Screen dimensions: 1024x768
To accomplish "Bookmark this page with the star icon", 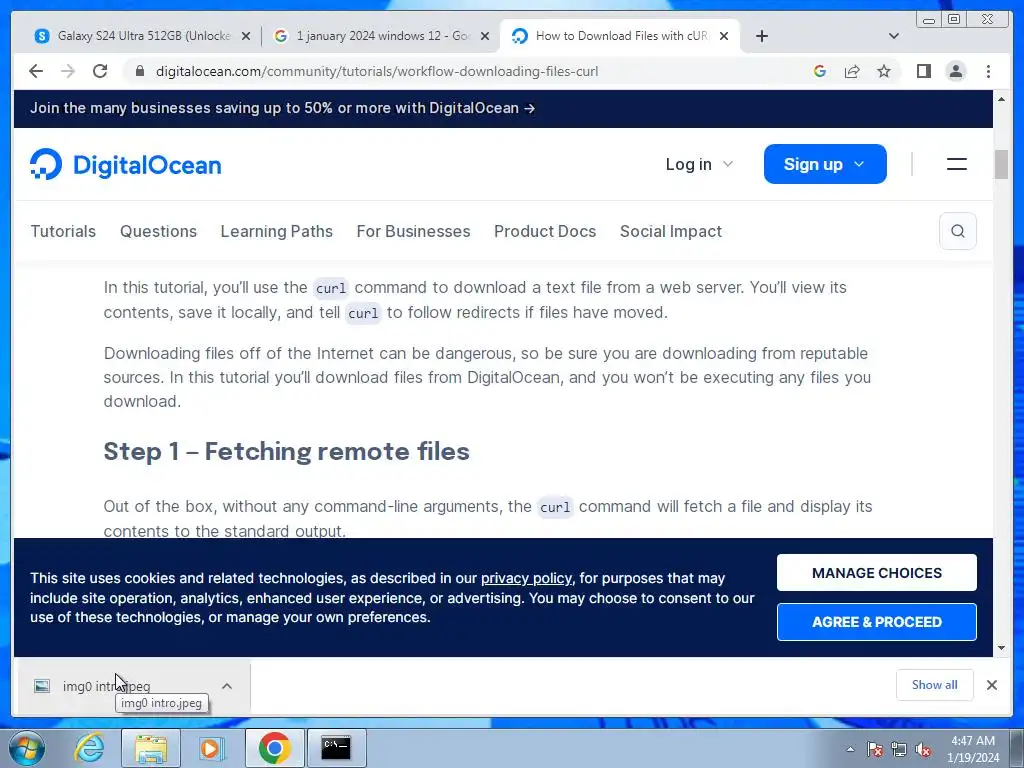I will click(884, 71).
